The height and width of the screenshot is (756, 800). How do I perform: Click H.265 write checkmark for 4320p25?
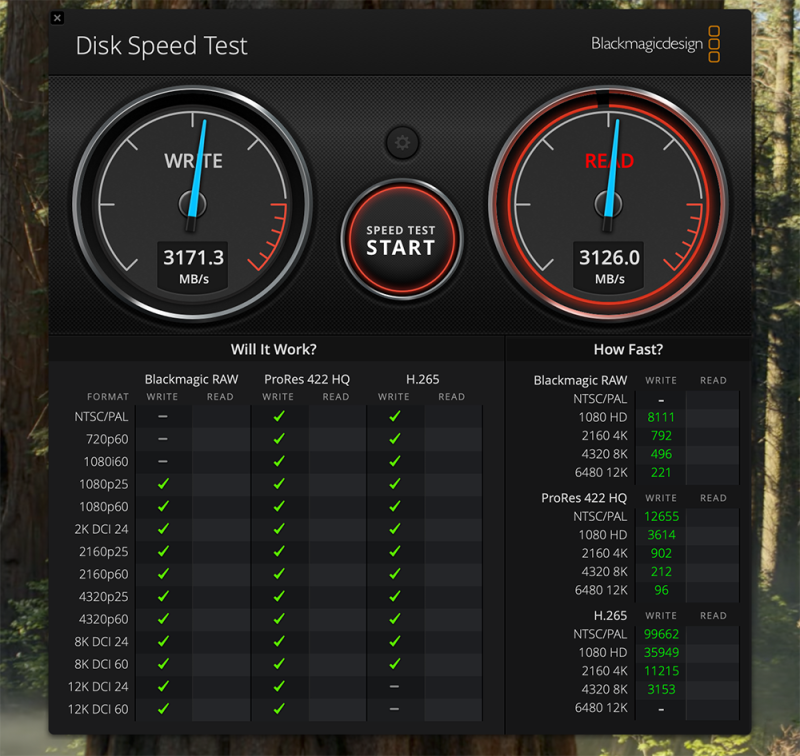click(x=394, y=596)
